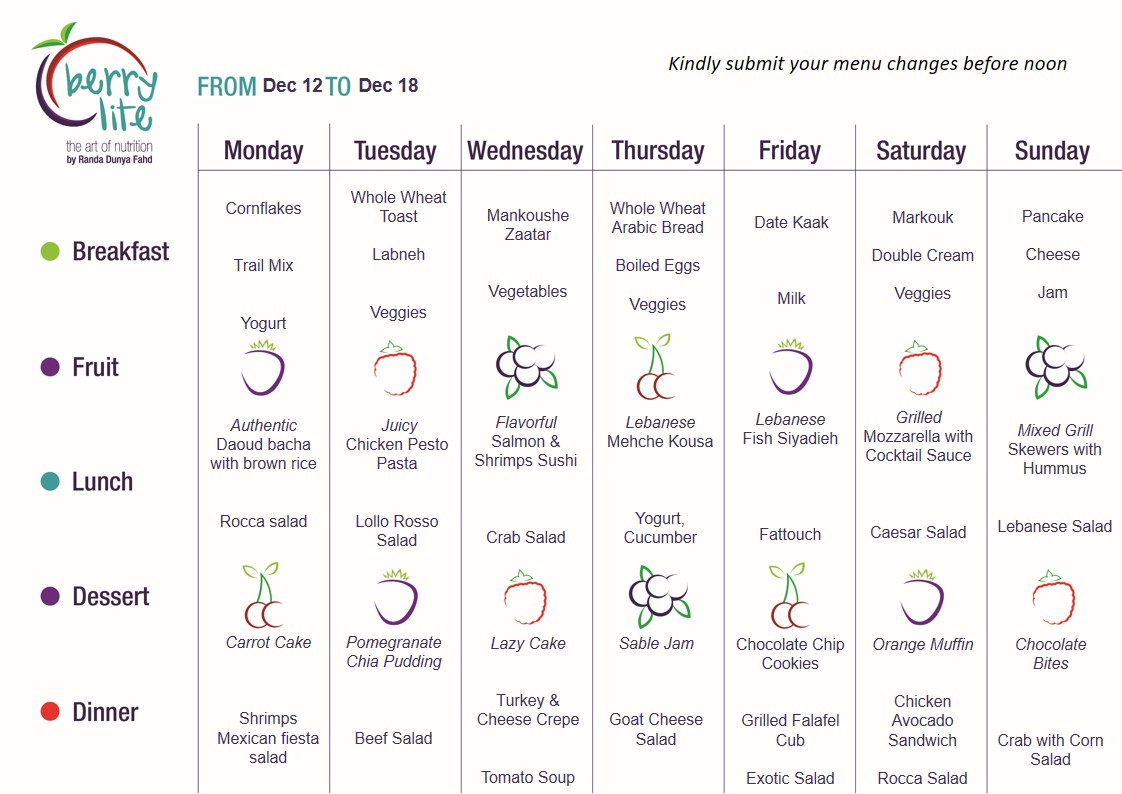The height and width of the screenshot is (794, 1122).
Task: Click Flavorful Salmon & Shrimps Sushi lunch
Action: point(526,441)
